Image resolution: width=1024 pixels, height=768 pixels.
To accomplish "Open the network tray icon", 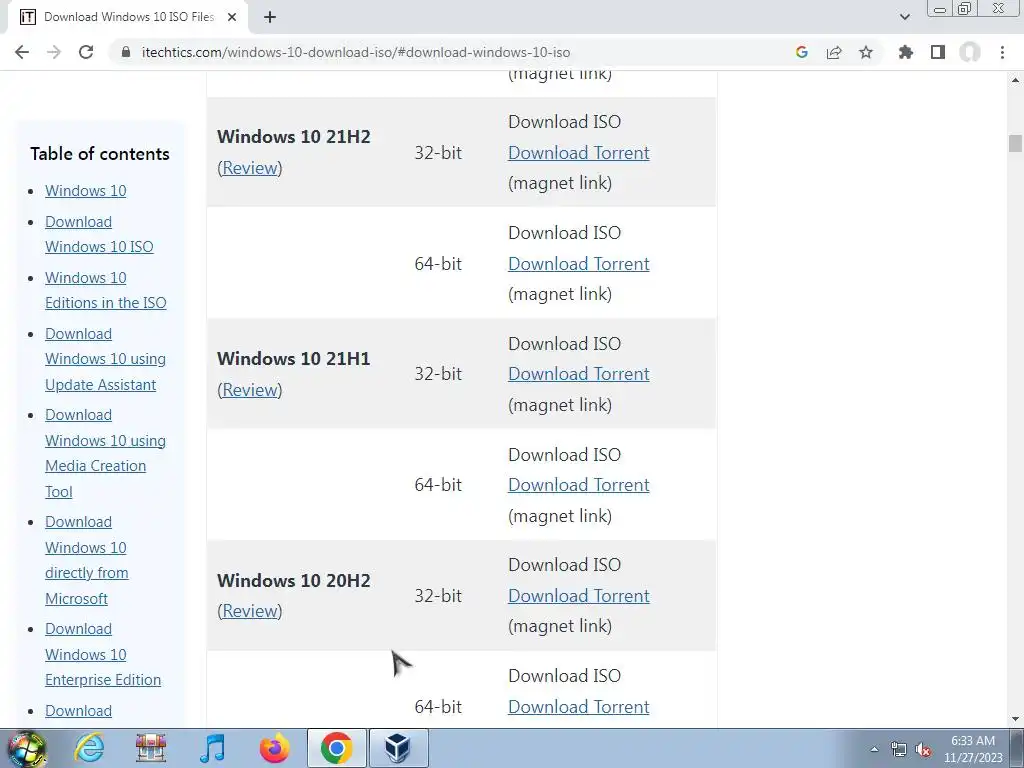I will [x=899, y=750].
